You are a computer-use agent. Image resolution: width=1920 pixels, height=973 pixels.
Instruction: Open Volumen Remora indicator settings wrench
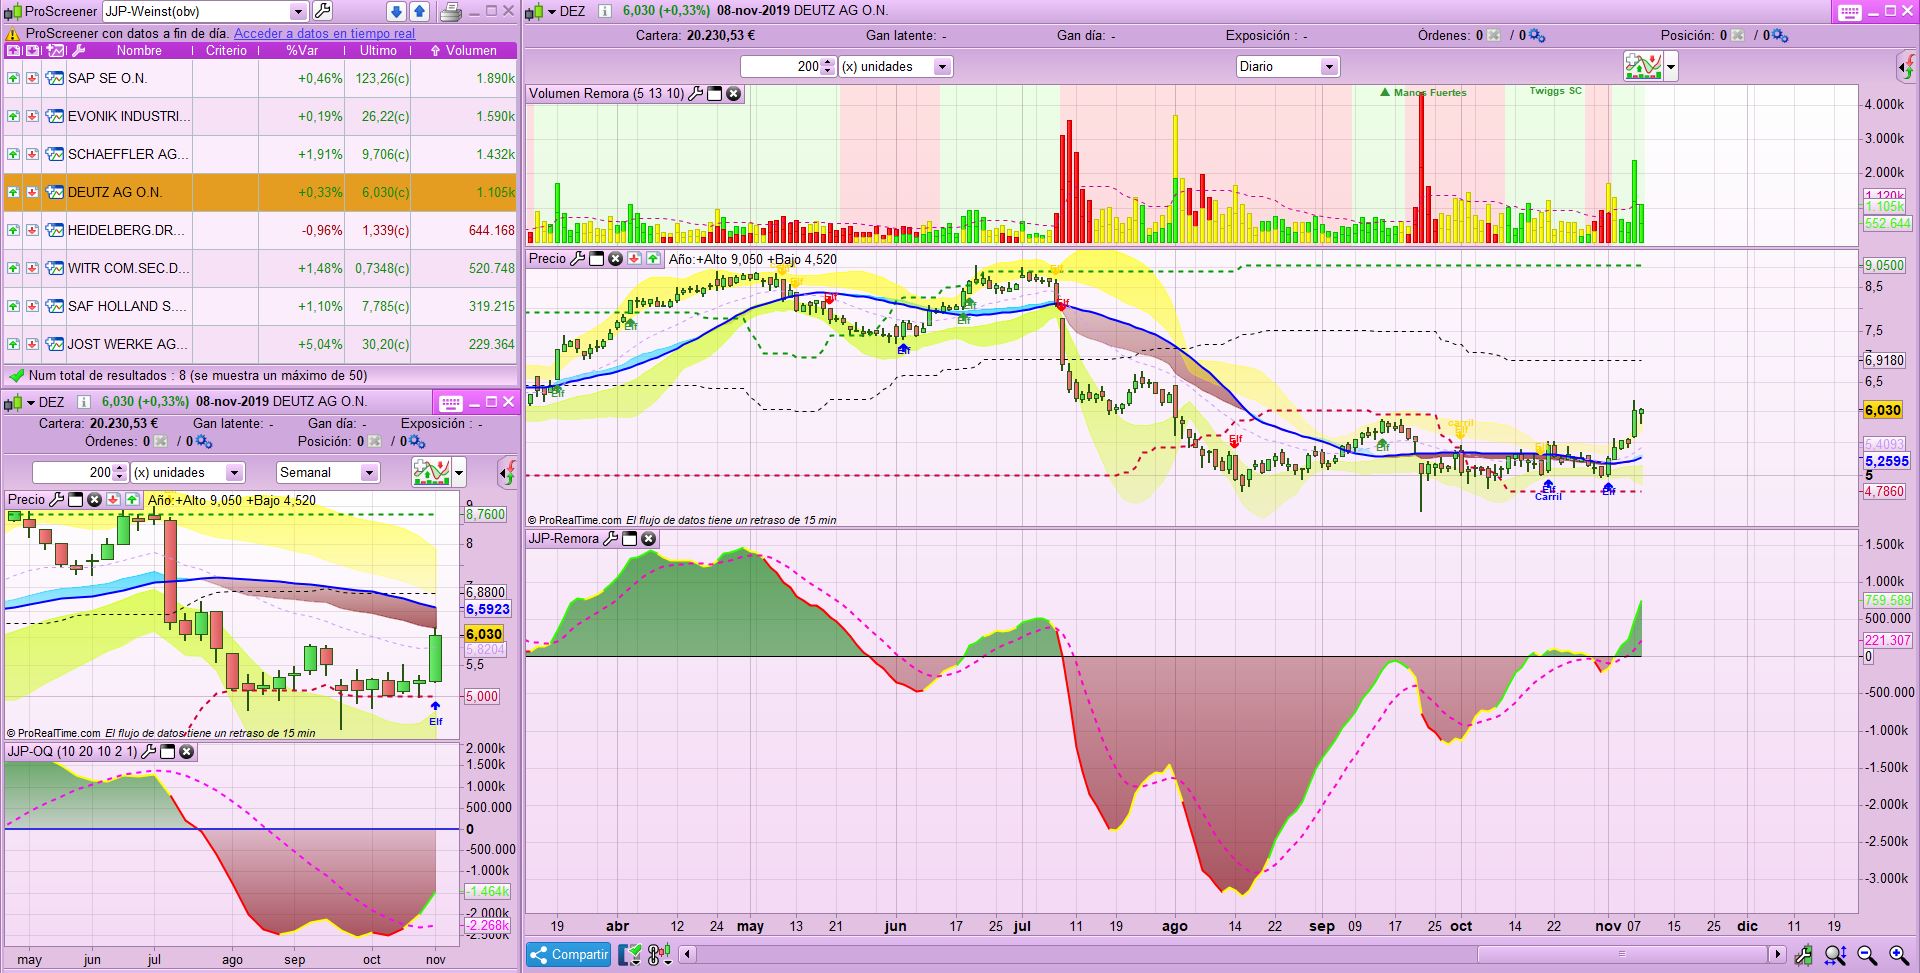tap(696, 93)
